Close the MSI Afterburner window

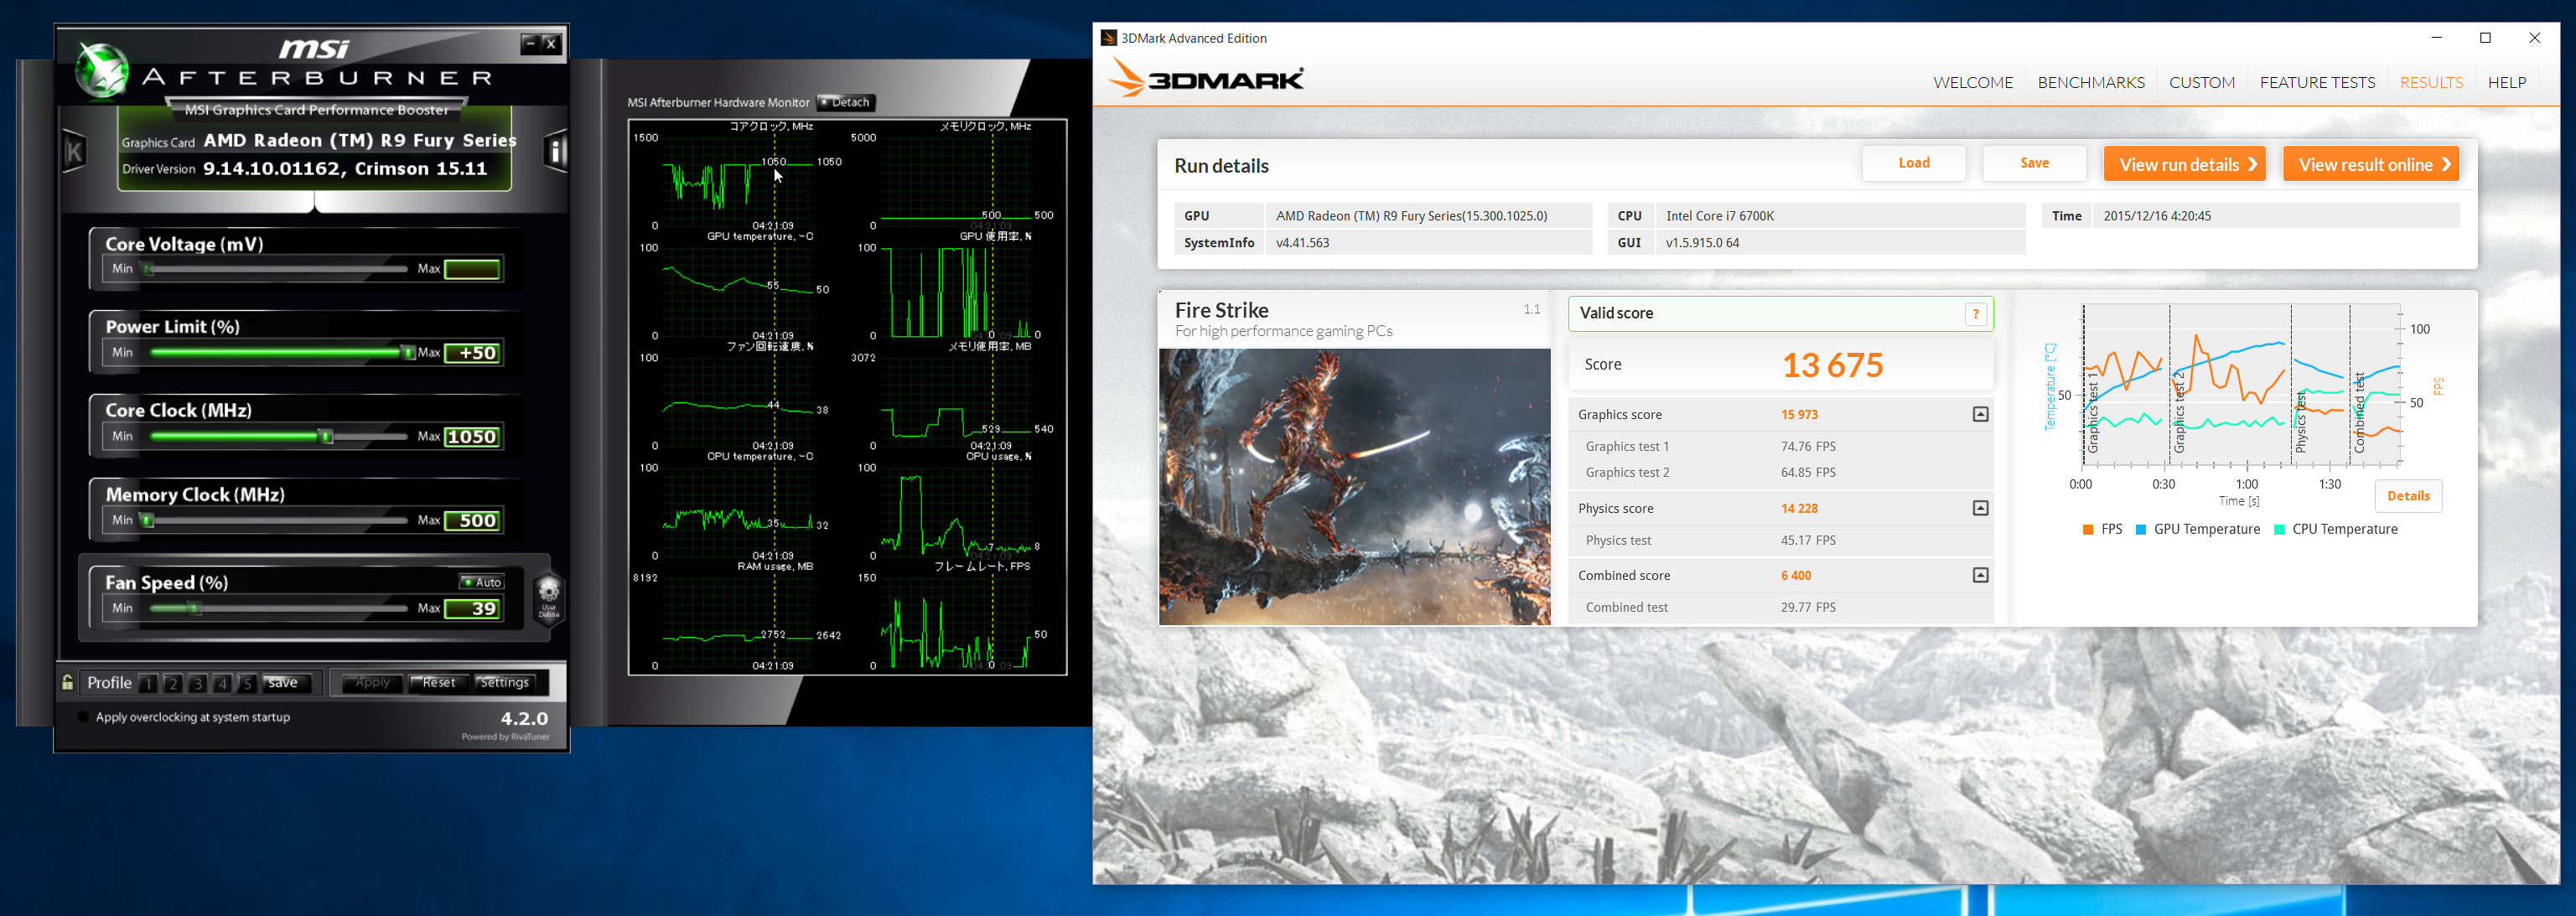click(x=551, y=43)
